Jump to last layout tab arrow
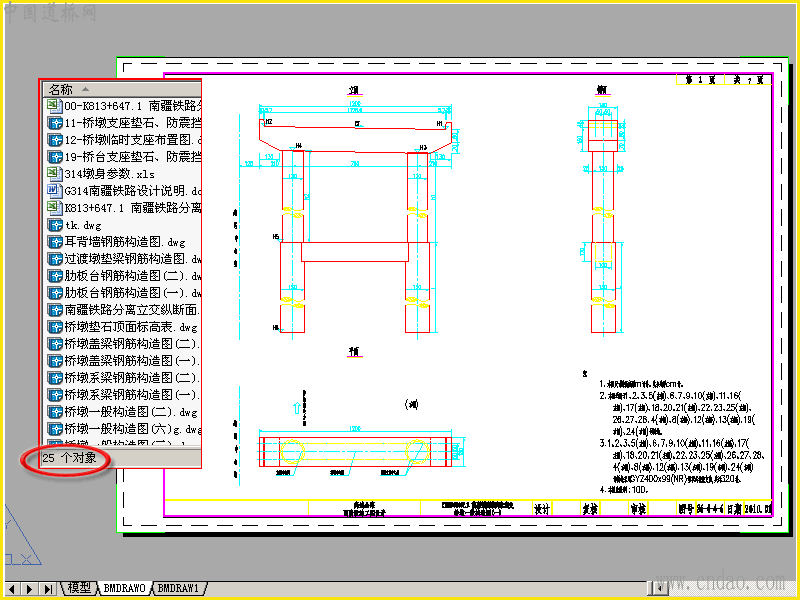Image resolution: width=800 pixels, height=600 pixels. [48, 589]
